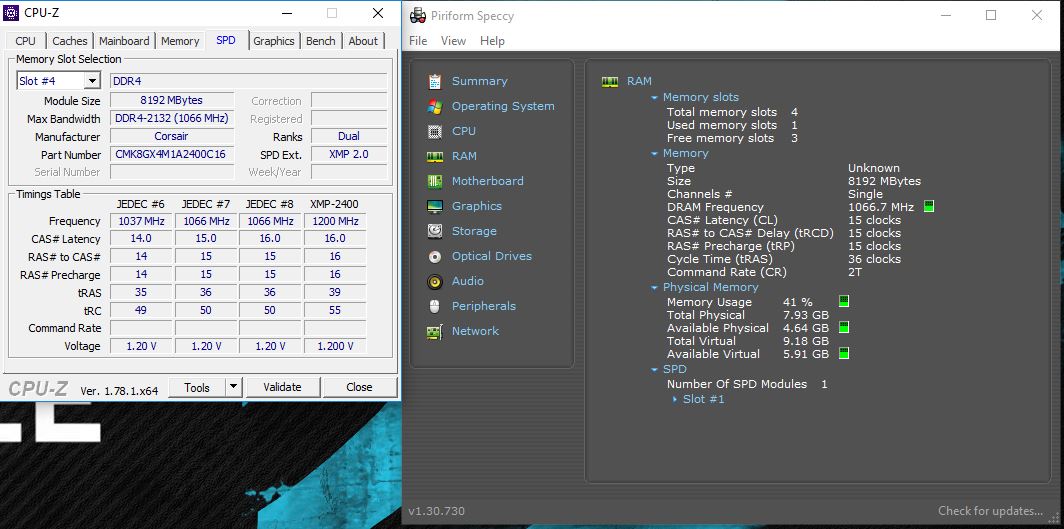Open the View menu in Speccy
This screenshot has height=529, width=1064.
click(x=453, y=41)
